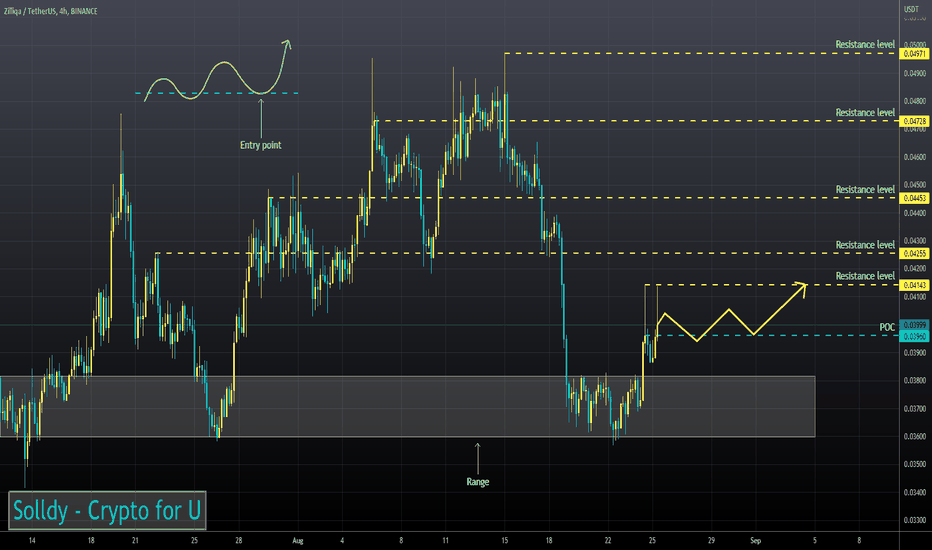Click the 0.04200 price axis tick
Screen dimensions: 932x550
[915, 269]
